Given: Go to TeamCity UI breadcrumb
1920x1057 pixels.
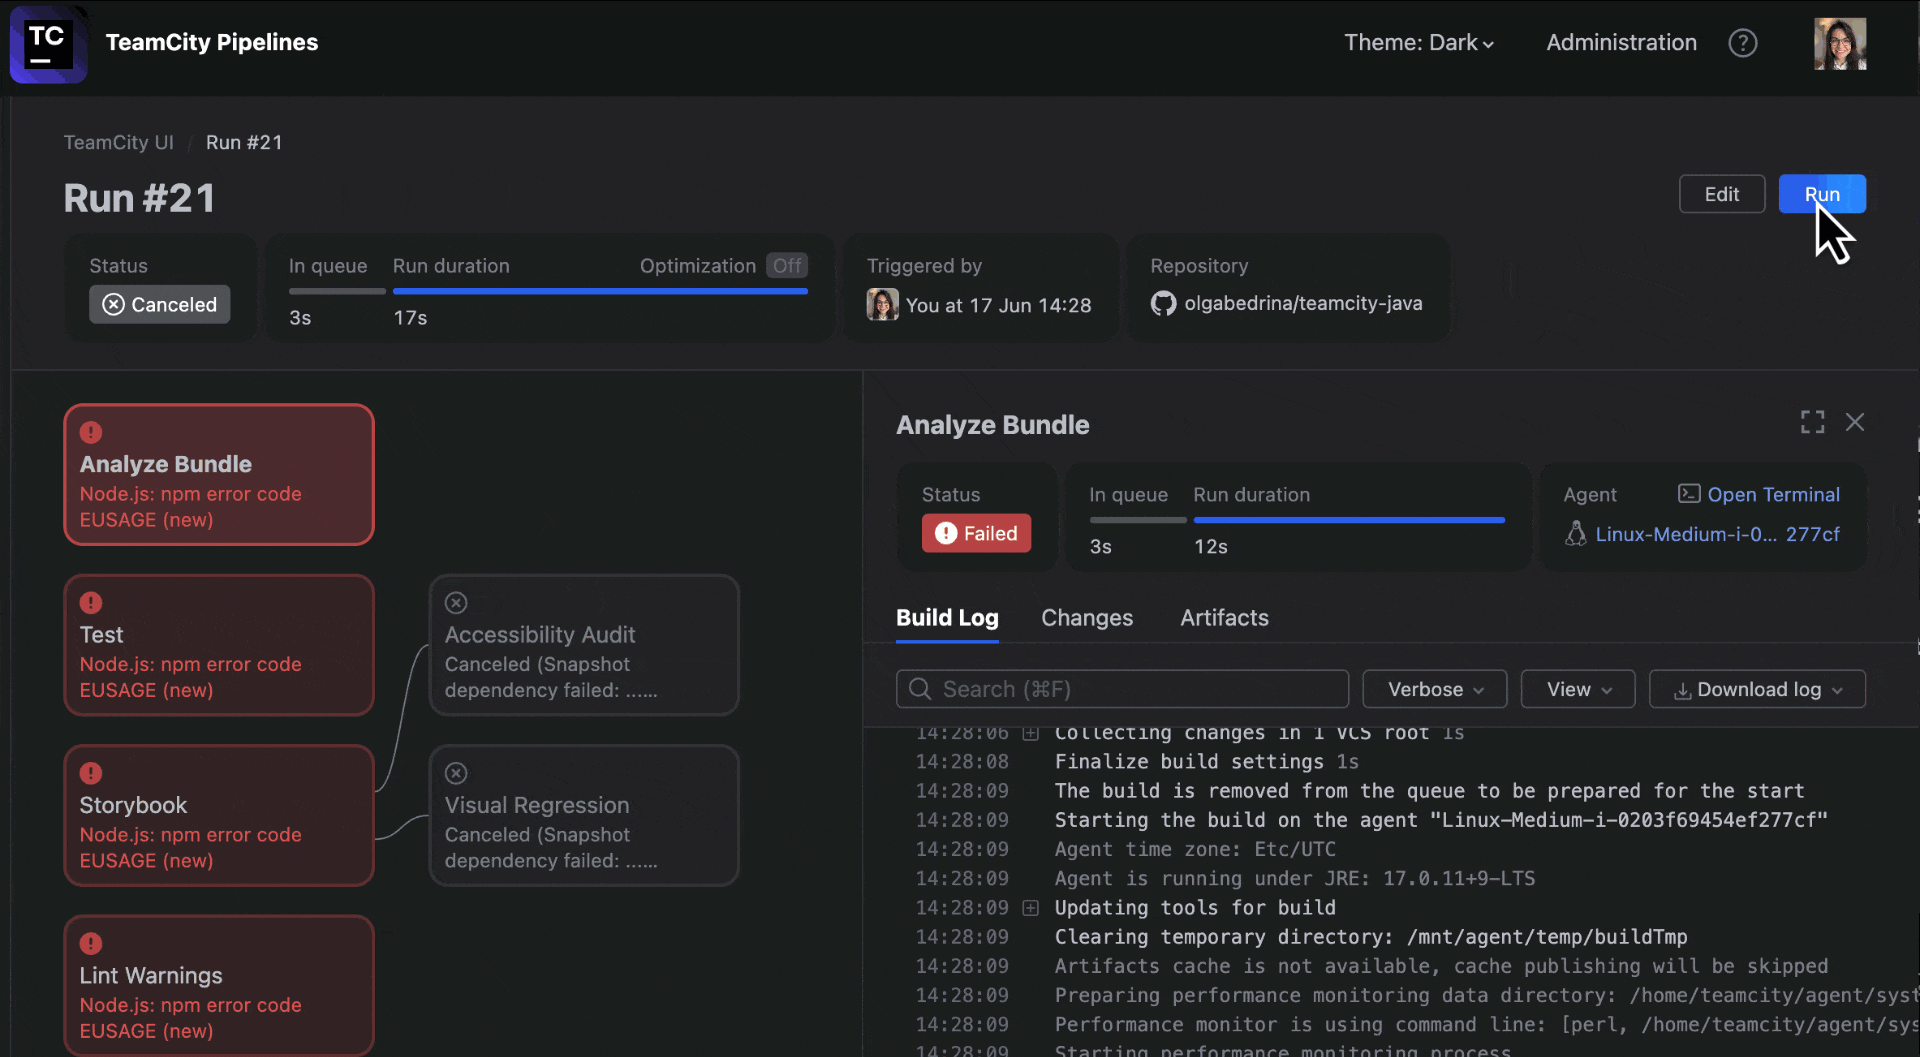Looking at the screenshot, I should pos(118,142).
